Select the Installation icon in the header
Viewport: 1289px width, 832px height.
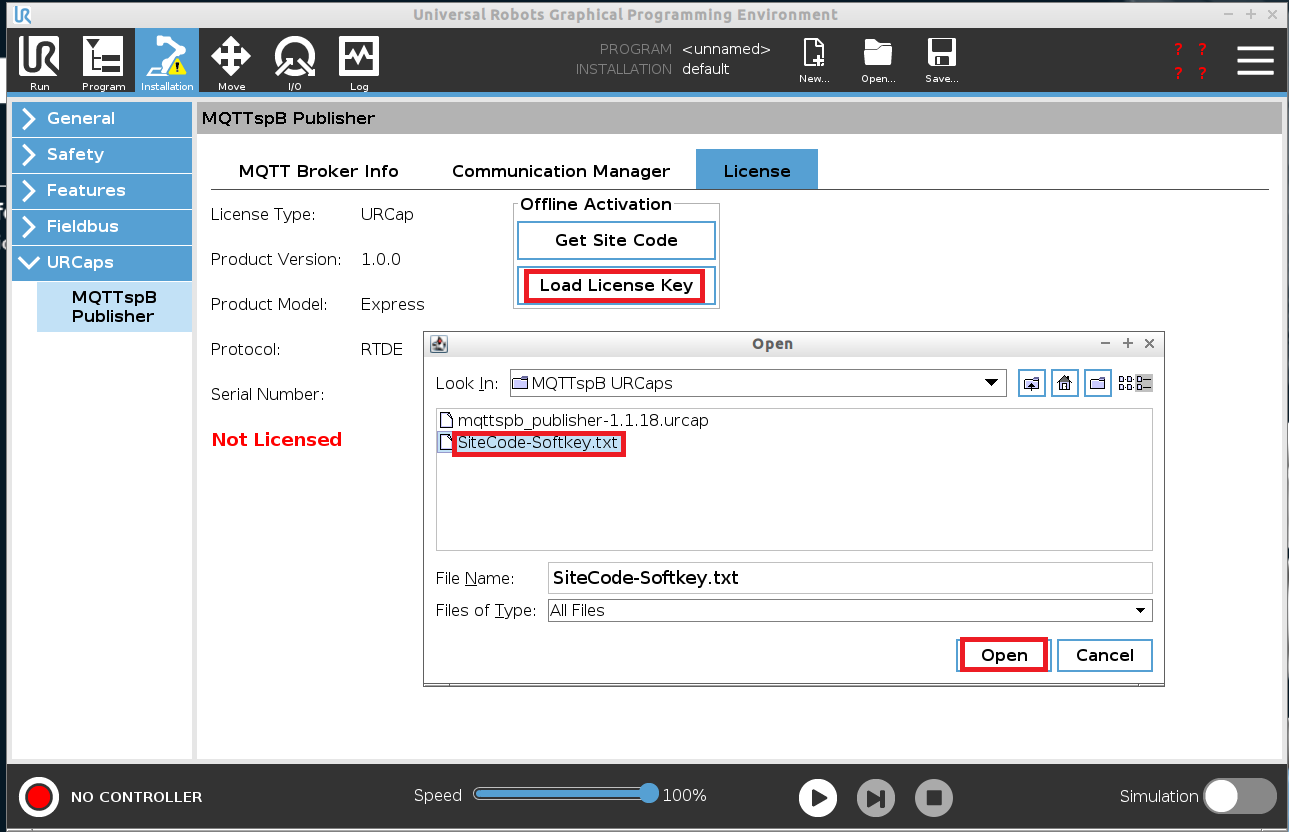tap(167, 62)
